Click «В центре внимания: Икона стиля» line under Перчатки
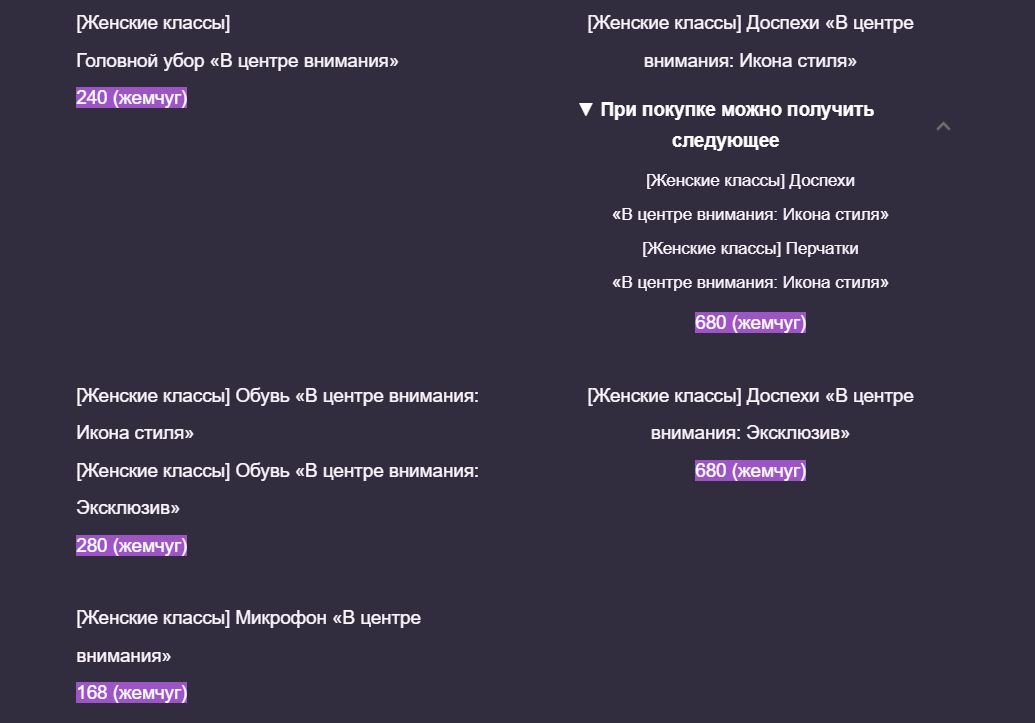1035x723 pixels. pyautogui.click(x=750, y=283)
